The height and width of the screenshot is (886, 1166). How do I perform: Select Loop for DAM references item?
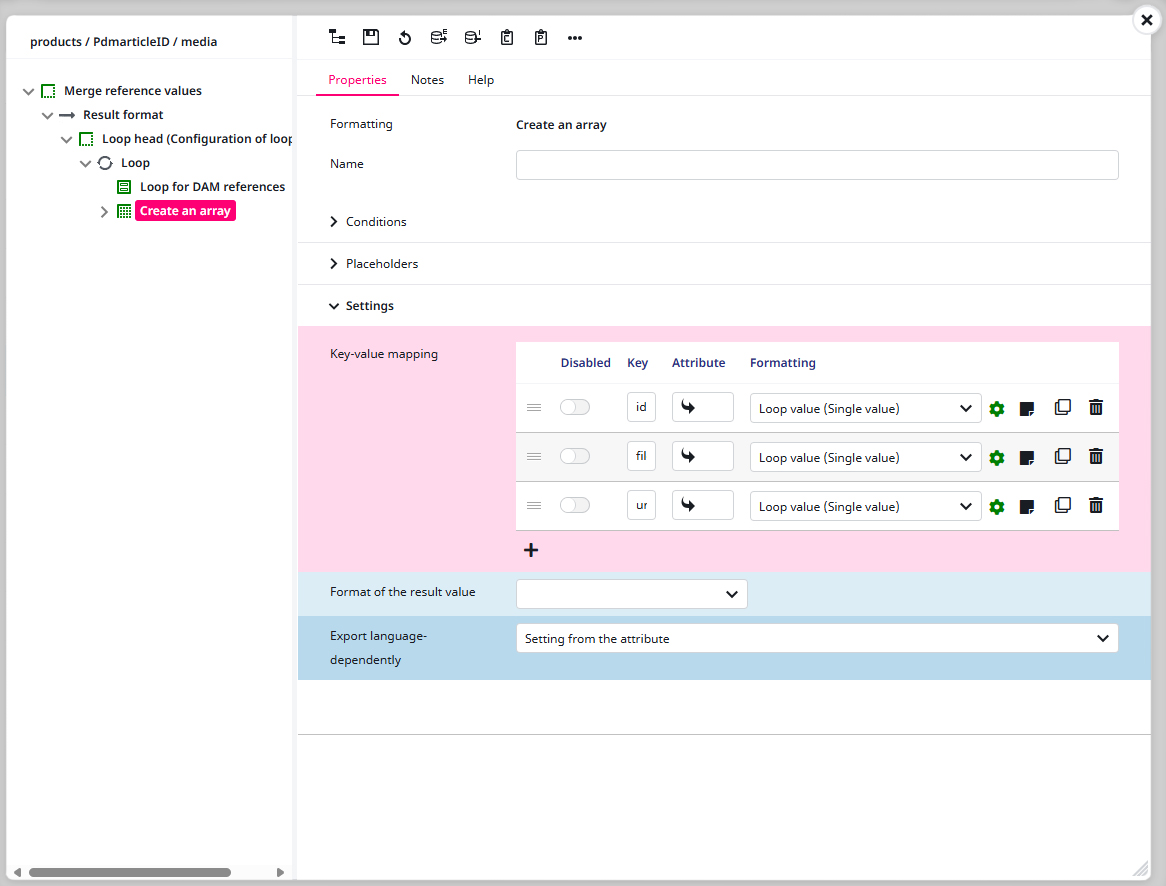[x=213, y=187]
